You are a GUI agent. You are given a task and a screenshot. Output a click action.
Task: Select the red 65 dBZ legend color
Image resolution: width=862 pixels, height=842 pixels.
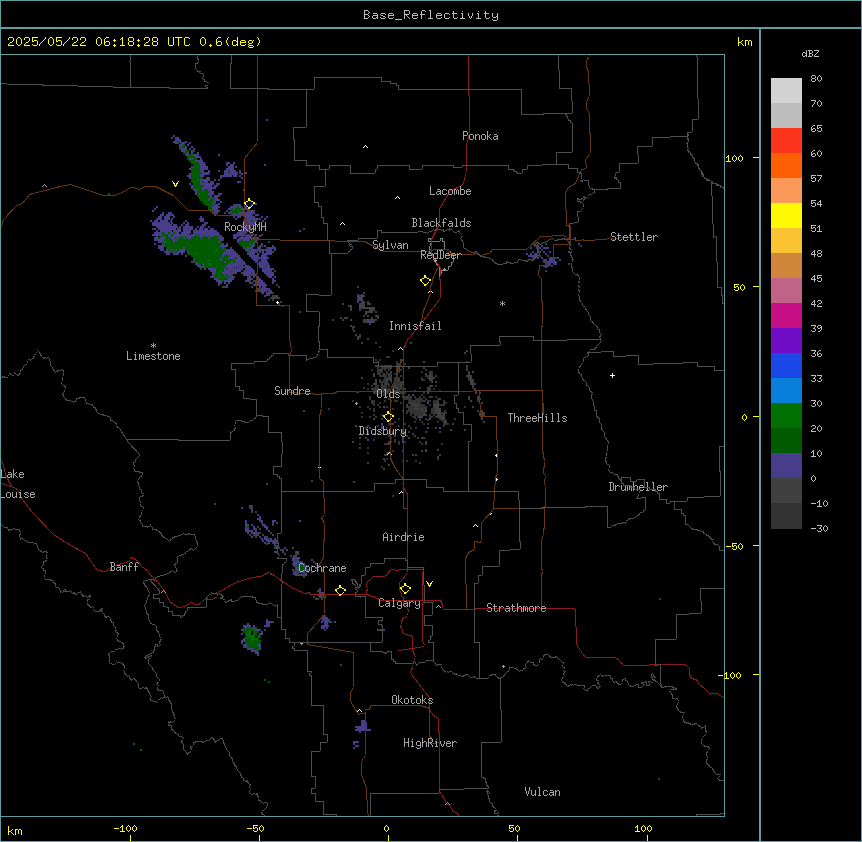[x=786, y=141]
